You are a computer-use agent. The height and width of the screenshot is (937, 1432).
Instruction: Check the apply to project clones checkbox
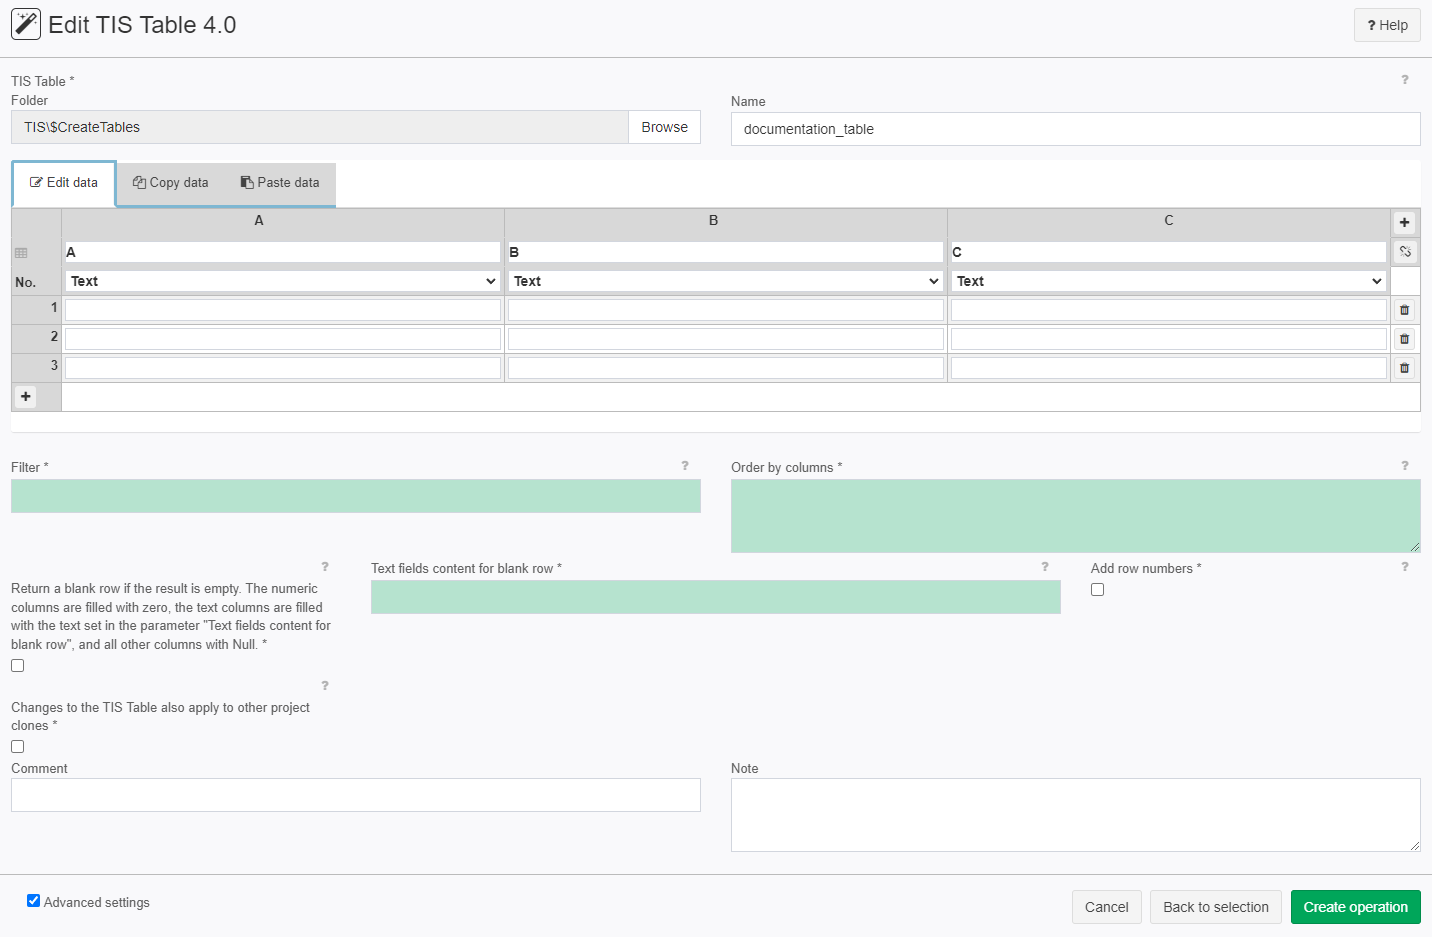[x=17, y=747]
